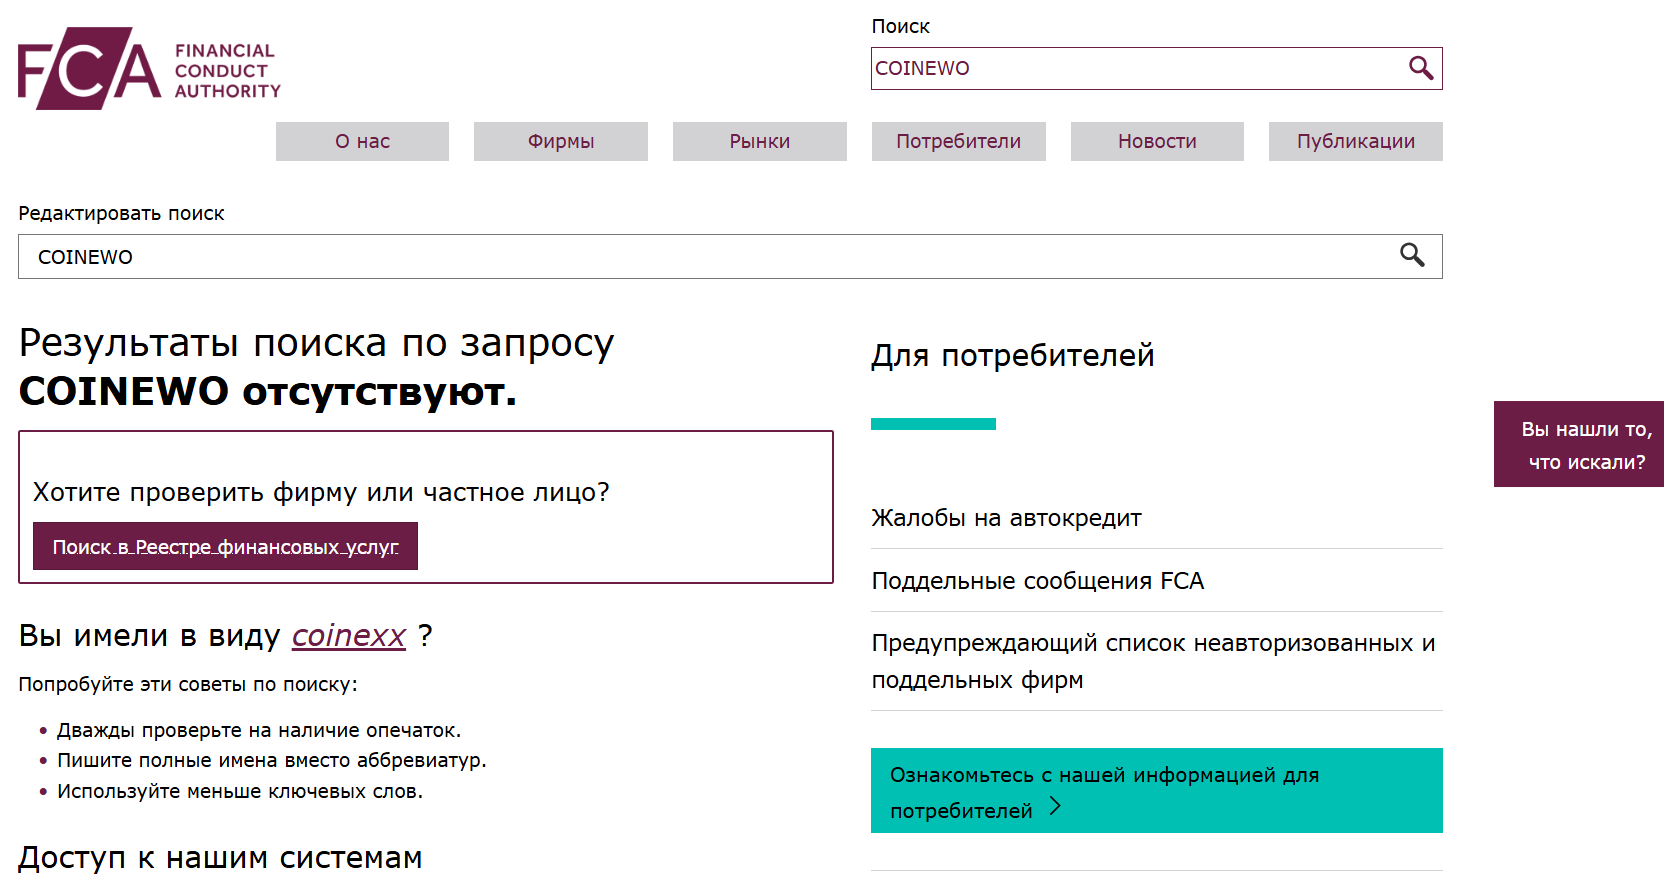
Task: Follow the suggested 'coinexx' link
Action: click(348, 636)
